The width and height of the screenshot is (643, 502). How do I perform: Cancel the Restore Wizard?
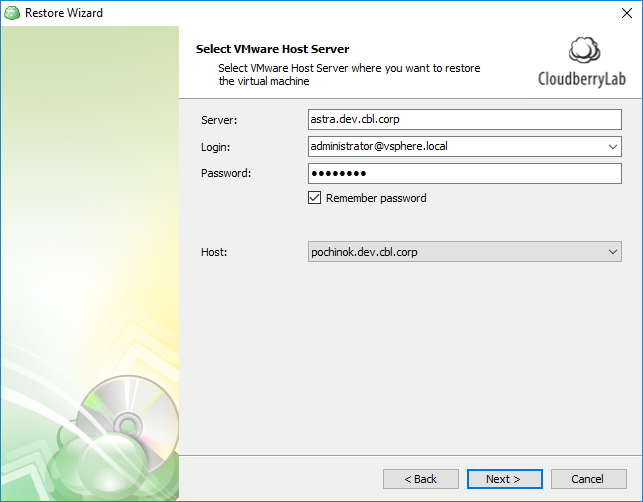click(588, 479)
